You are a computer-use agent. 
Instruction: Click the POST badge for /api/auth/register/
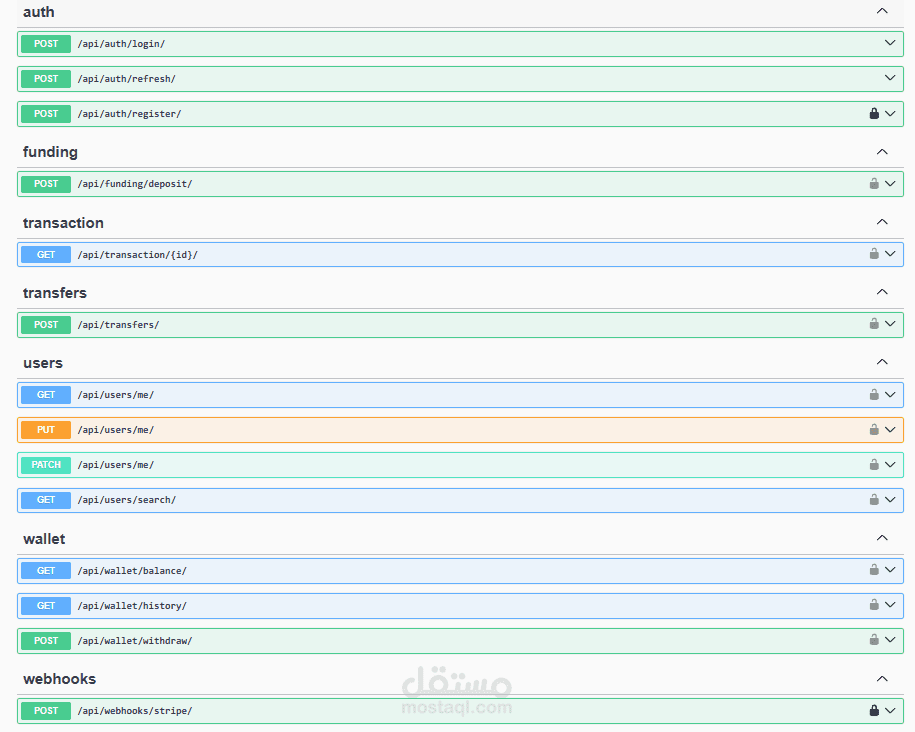click(46, 114)
